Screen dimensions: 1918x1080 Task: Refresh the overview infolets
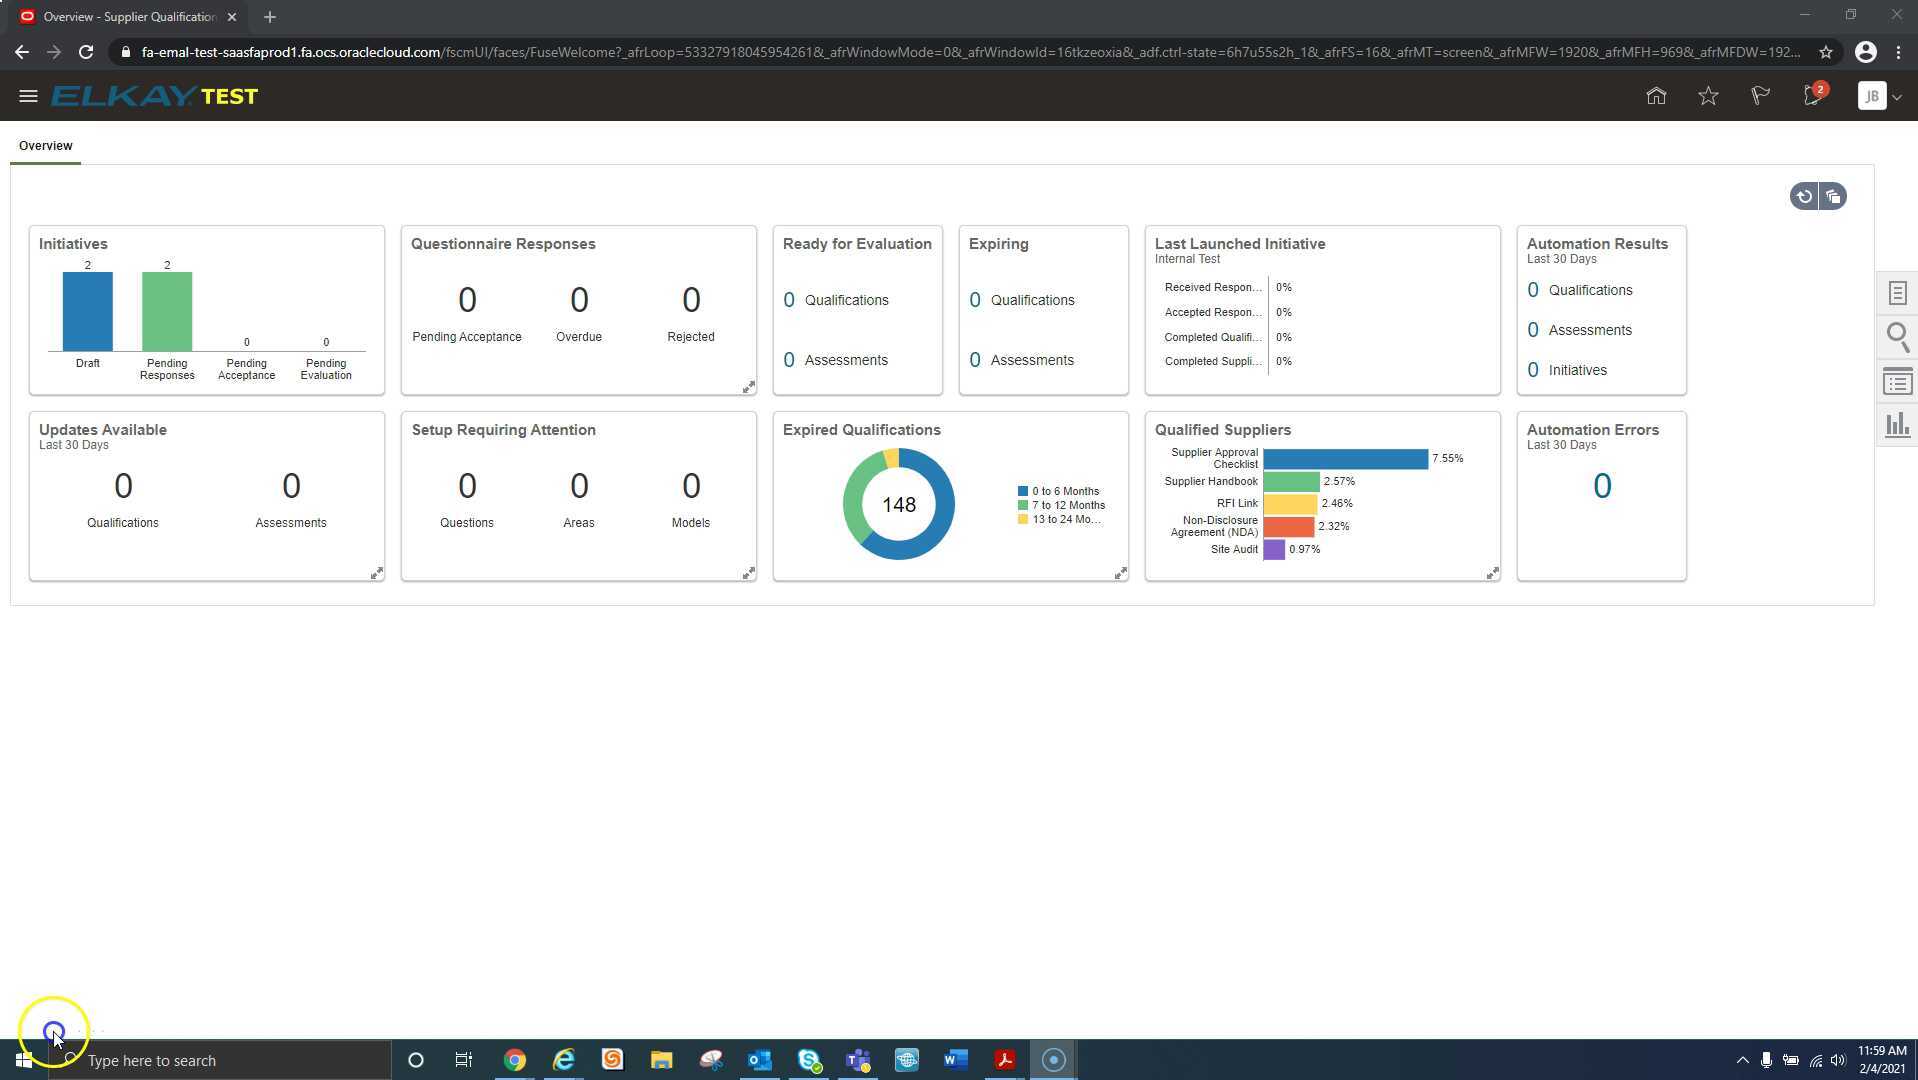point(1804,196)
